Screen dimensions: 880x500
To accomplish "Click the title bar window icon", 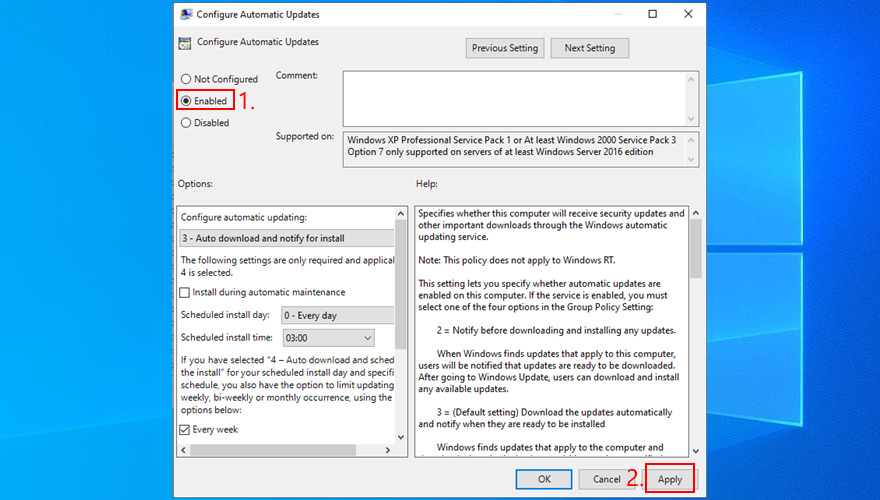I will coord(184,15).
